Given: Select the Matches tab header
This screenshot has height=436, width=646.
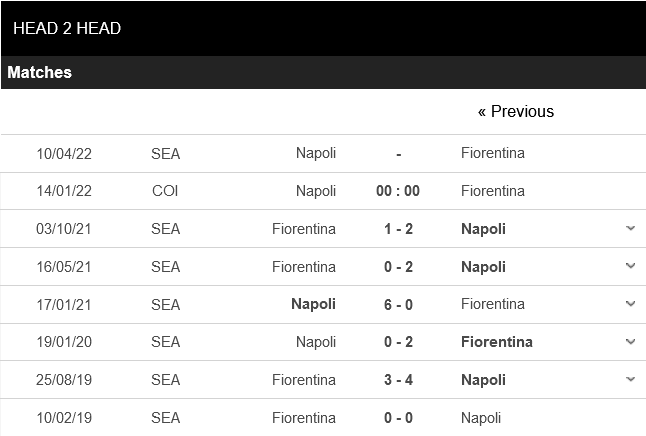Looking at the screenshot, I should pyautogui.click(x=40, y=72).
